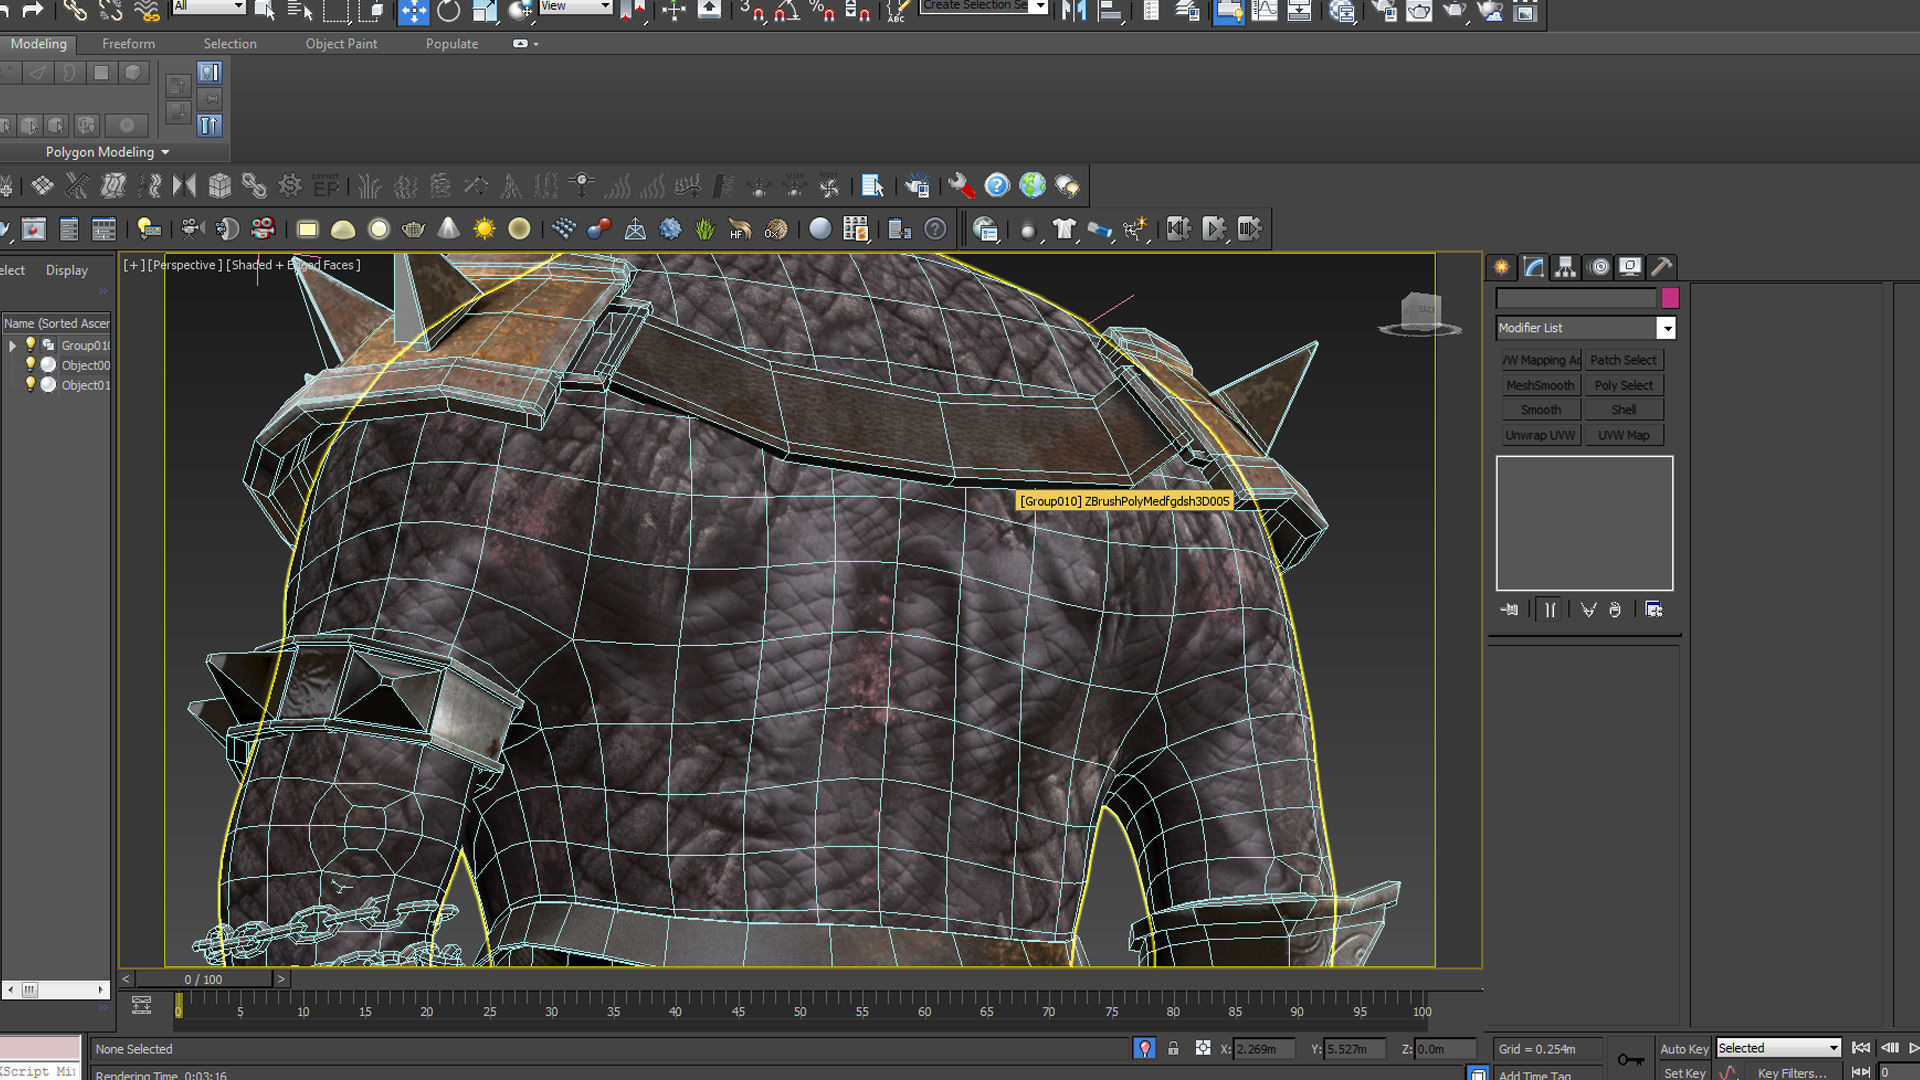Click the cone primitive icon
This screenshot has width=1920, height=1080.
449,229
